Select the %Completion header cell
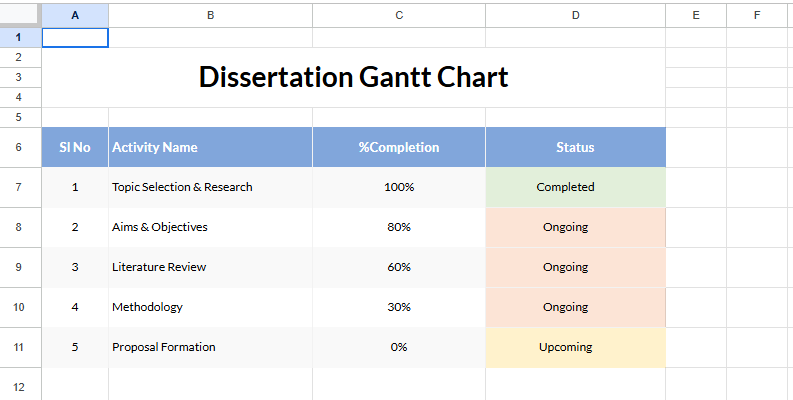The width and height of the screenshot is (793, 400). pyautogui.click(x=399, y=147)
